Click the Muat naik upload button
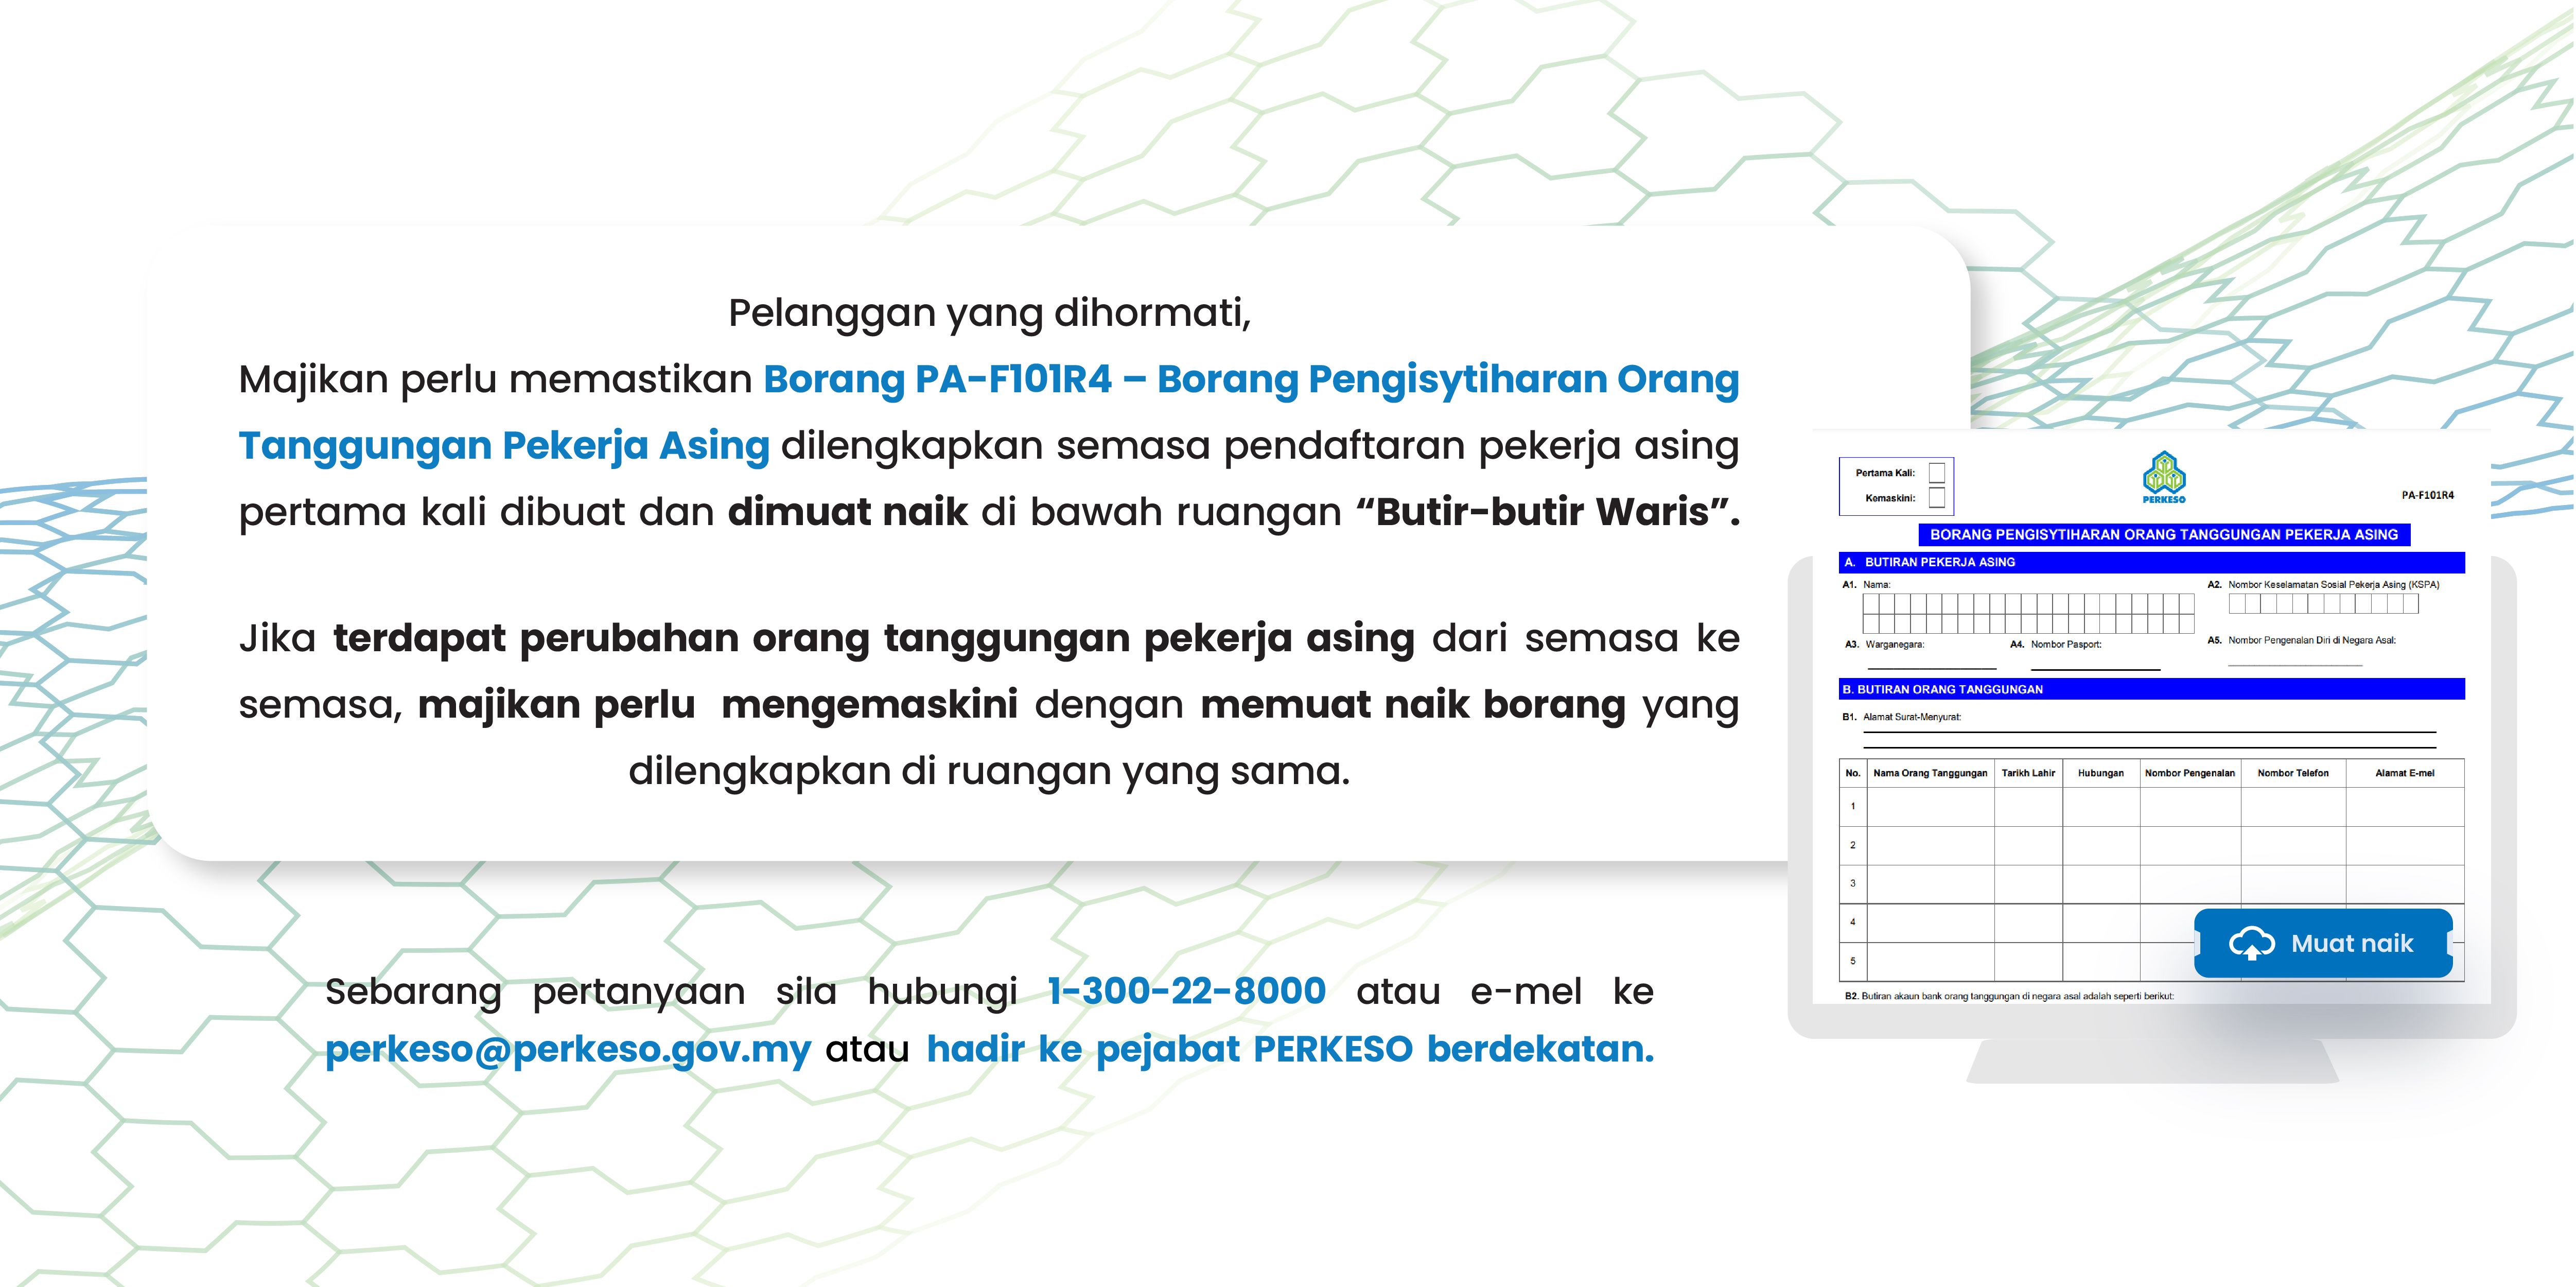 2323,943
